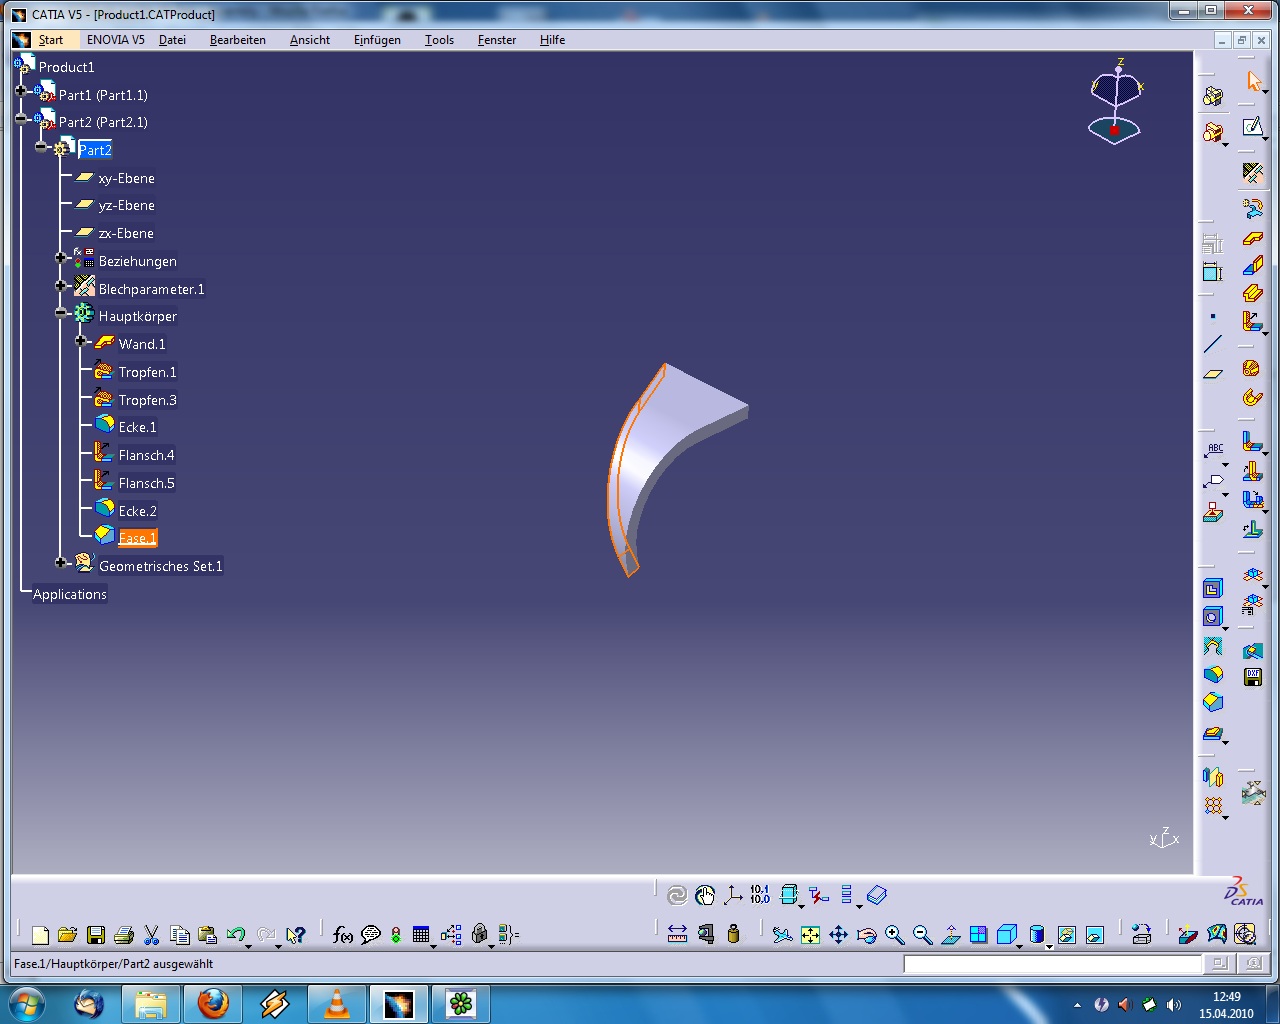This screenshot has width=1280, height=1024.
Task: Open the Select arrow tool dropdown
Action: pyautogui.click(x=1265, y=91)
